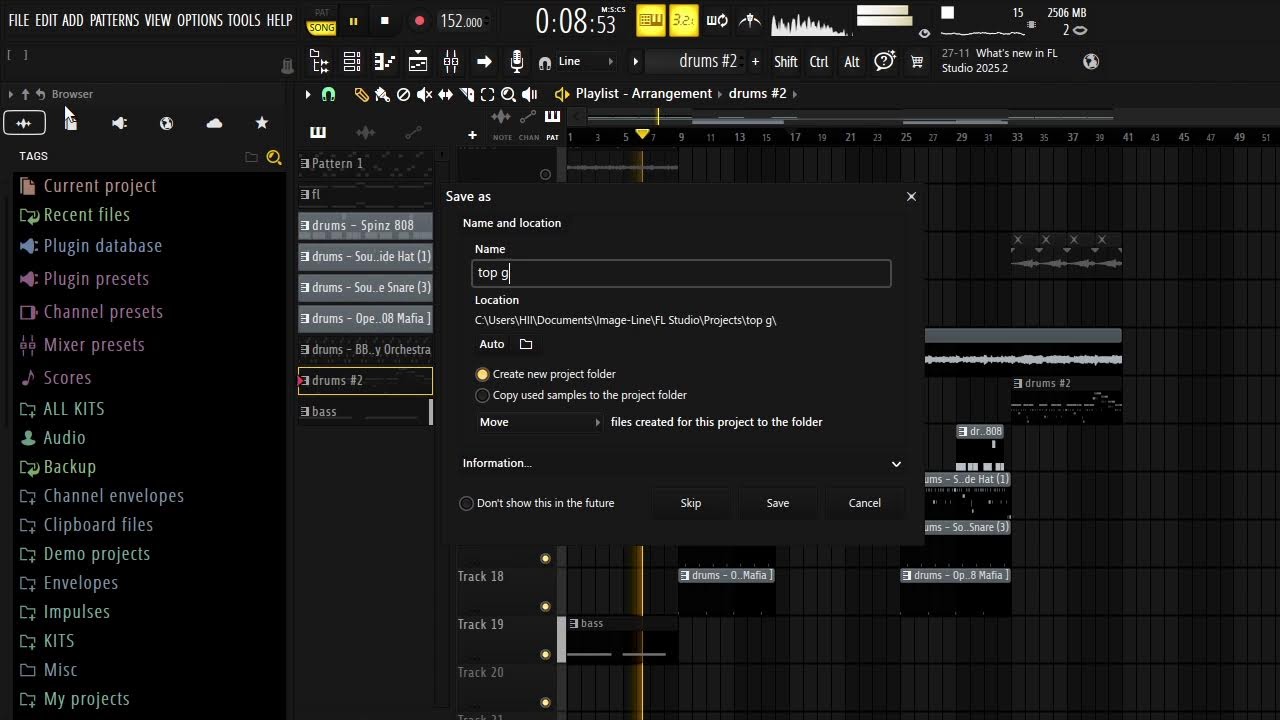Click the browser search magnifier icon

pos(274,157)
